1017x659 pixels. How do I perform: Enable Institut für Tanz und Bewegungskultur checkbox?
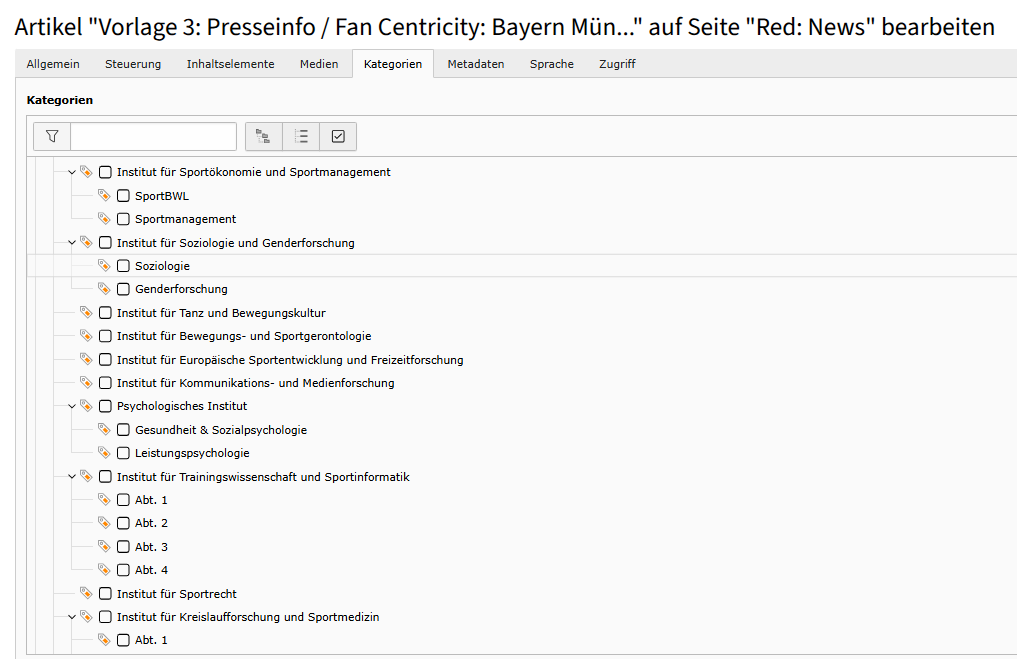tap(106, 313)
